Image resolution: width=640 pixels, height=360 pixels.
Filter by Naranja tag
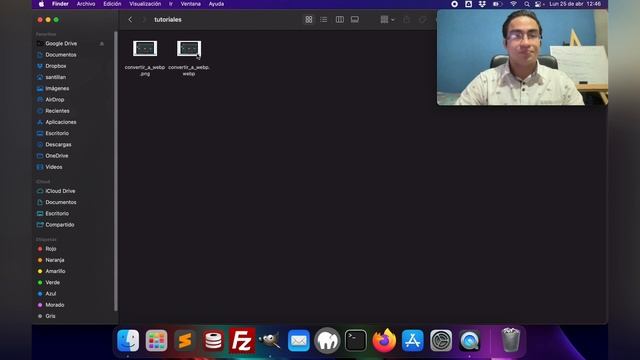coord(55,260)
